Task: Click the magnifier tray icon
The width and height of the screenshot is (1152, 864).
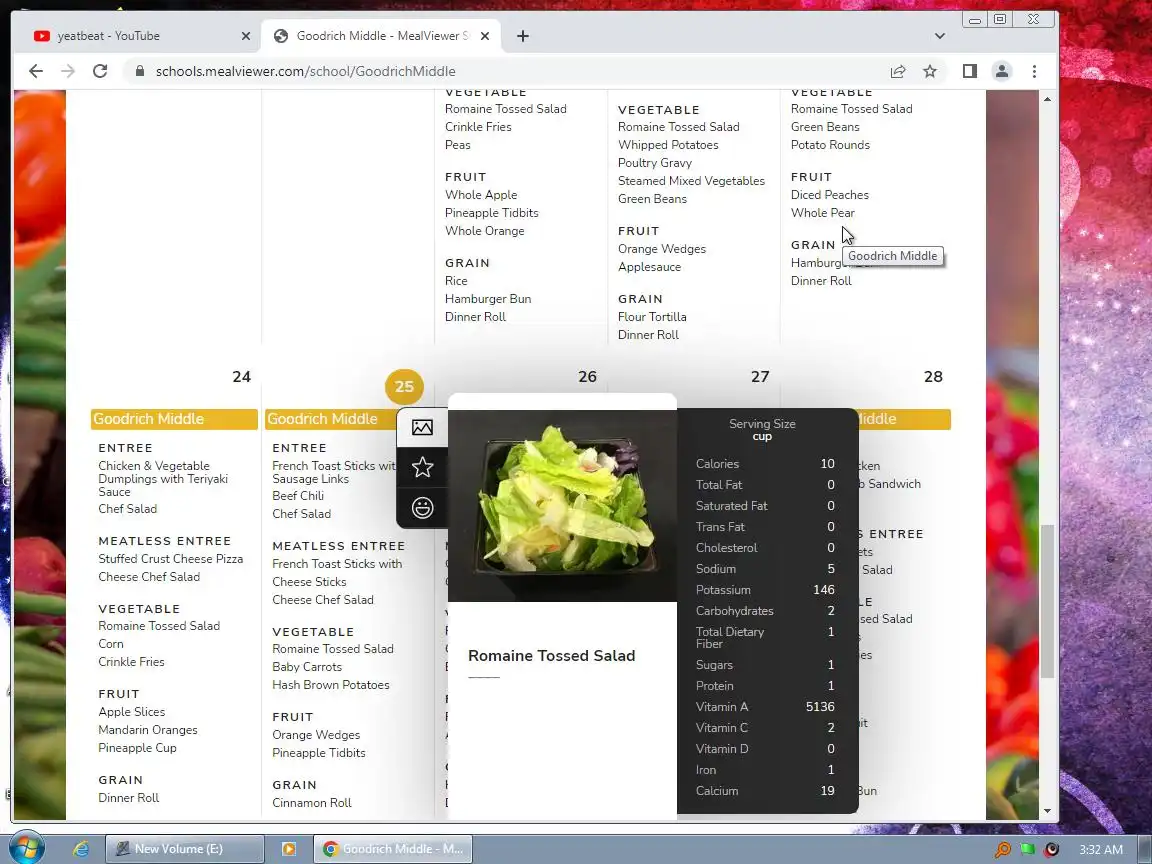Action: click(1002, 850)
